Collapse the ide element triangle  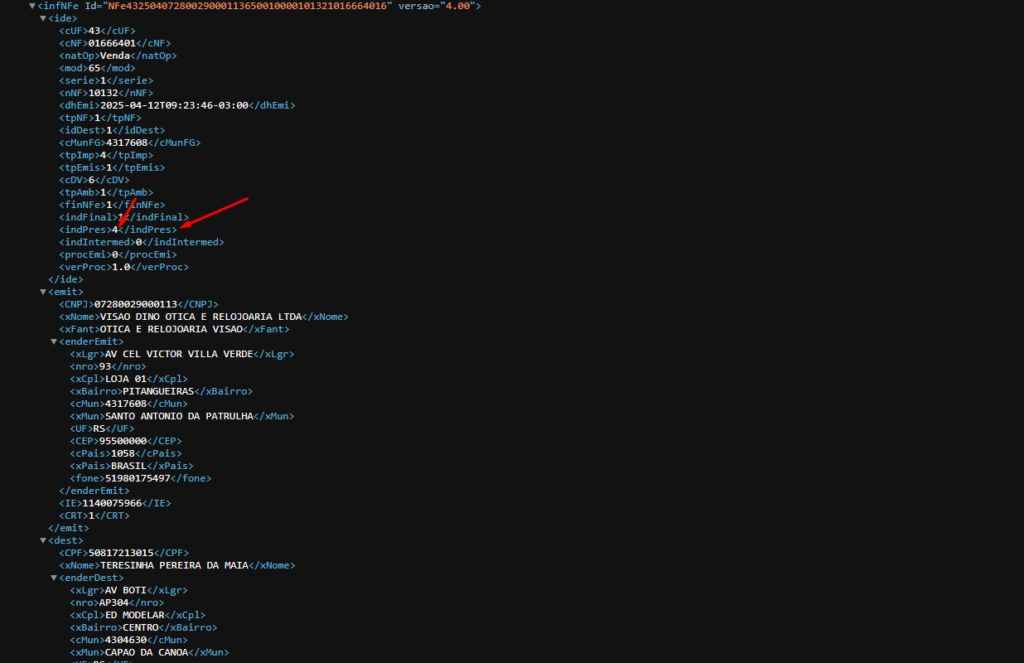(43, 18)
